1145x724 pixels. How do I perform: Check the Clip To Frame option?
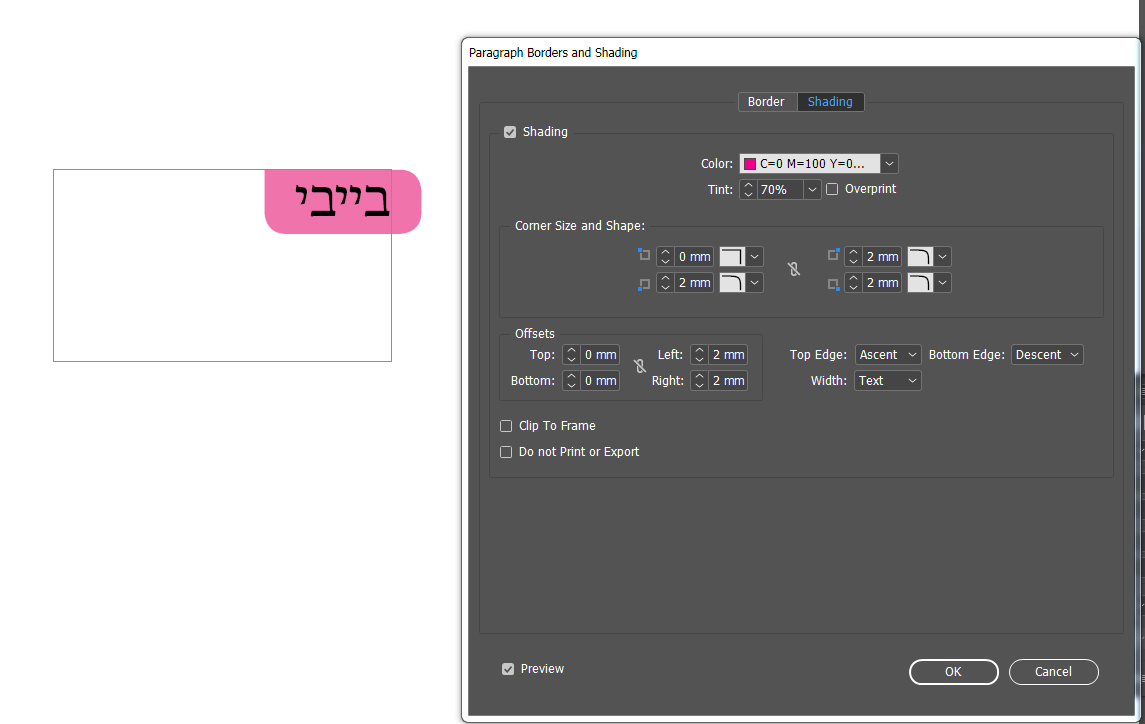pos(506,426)
